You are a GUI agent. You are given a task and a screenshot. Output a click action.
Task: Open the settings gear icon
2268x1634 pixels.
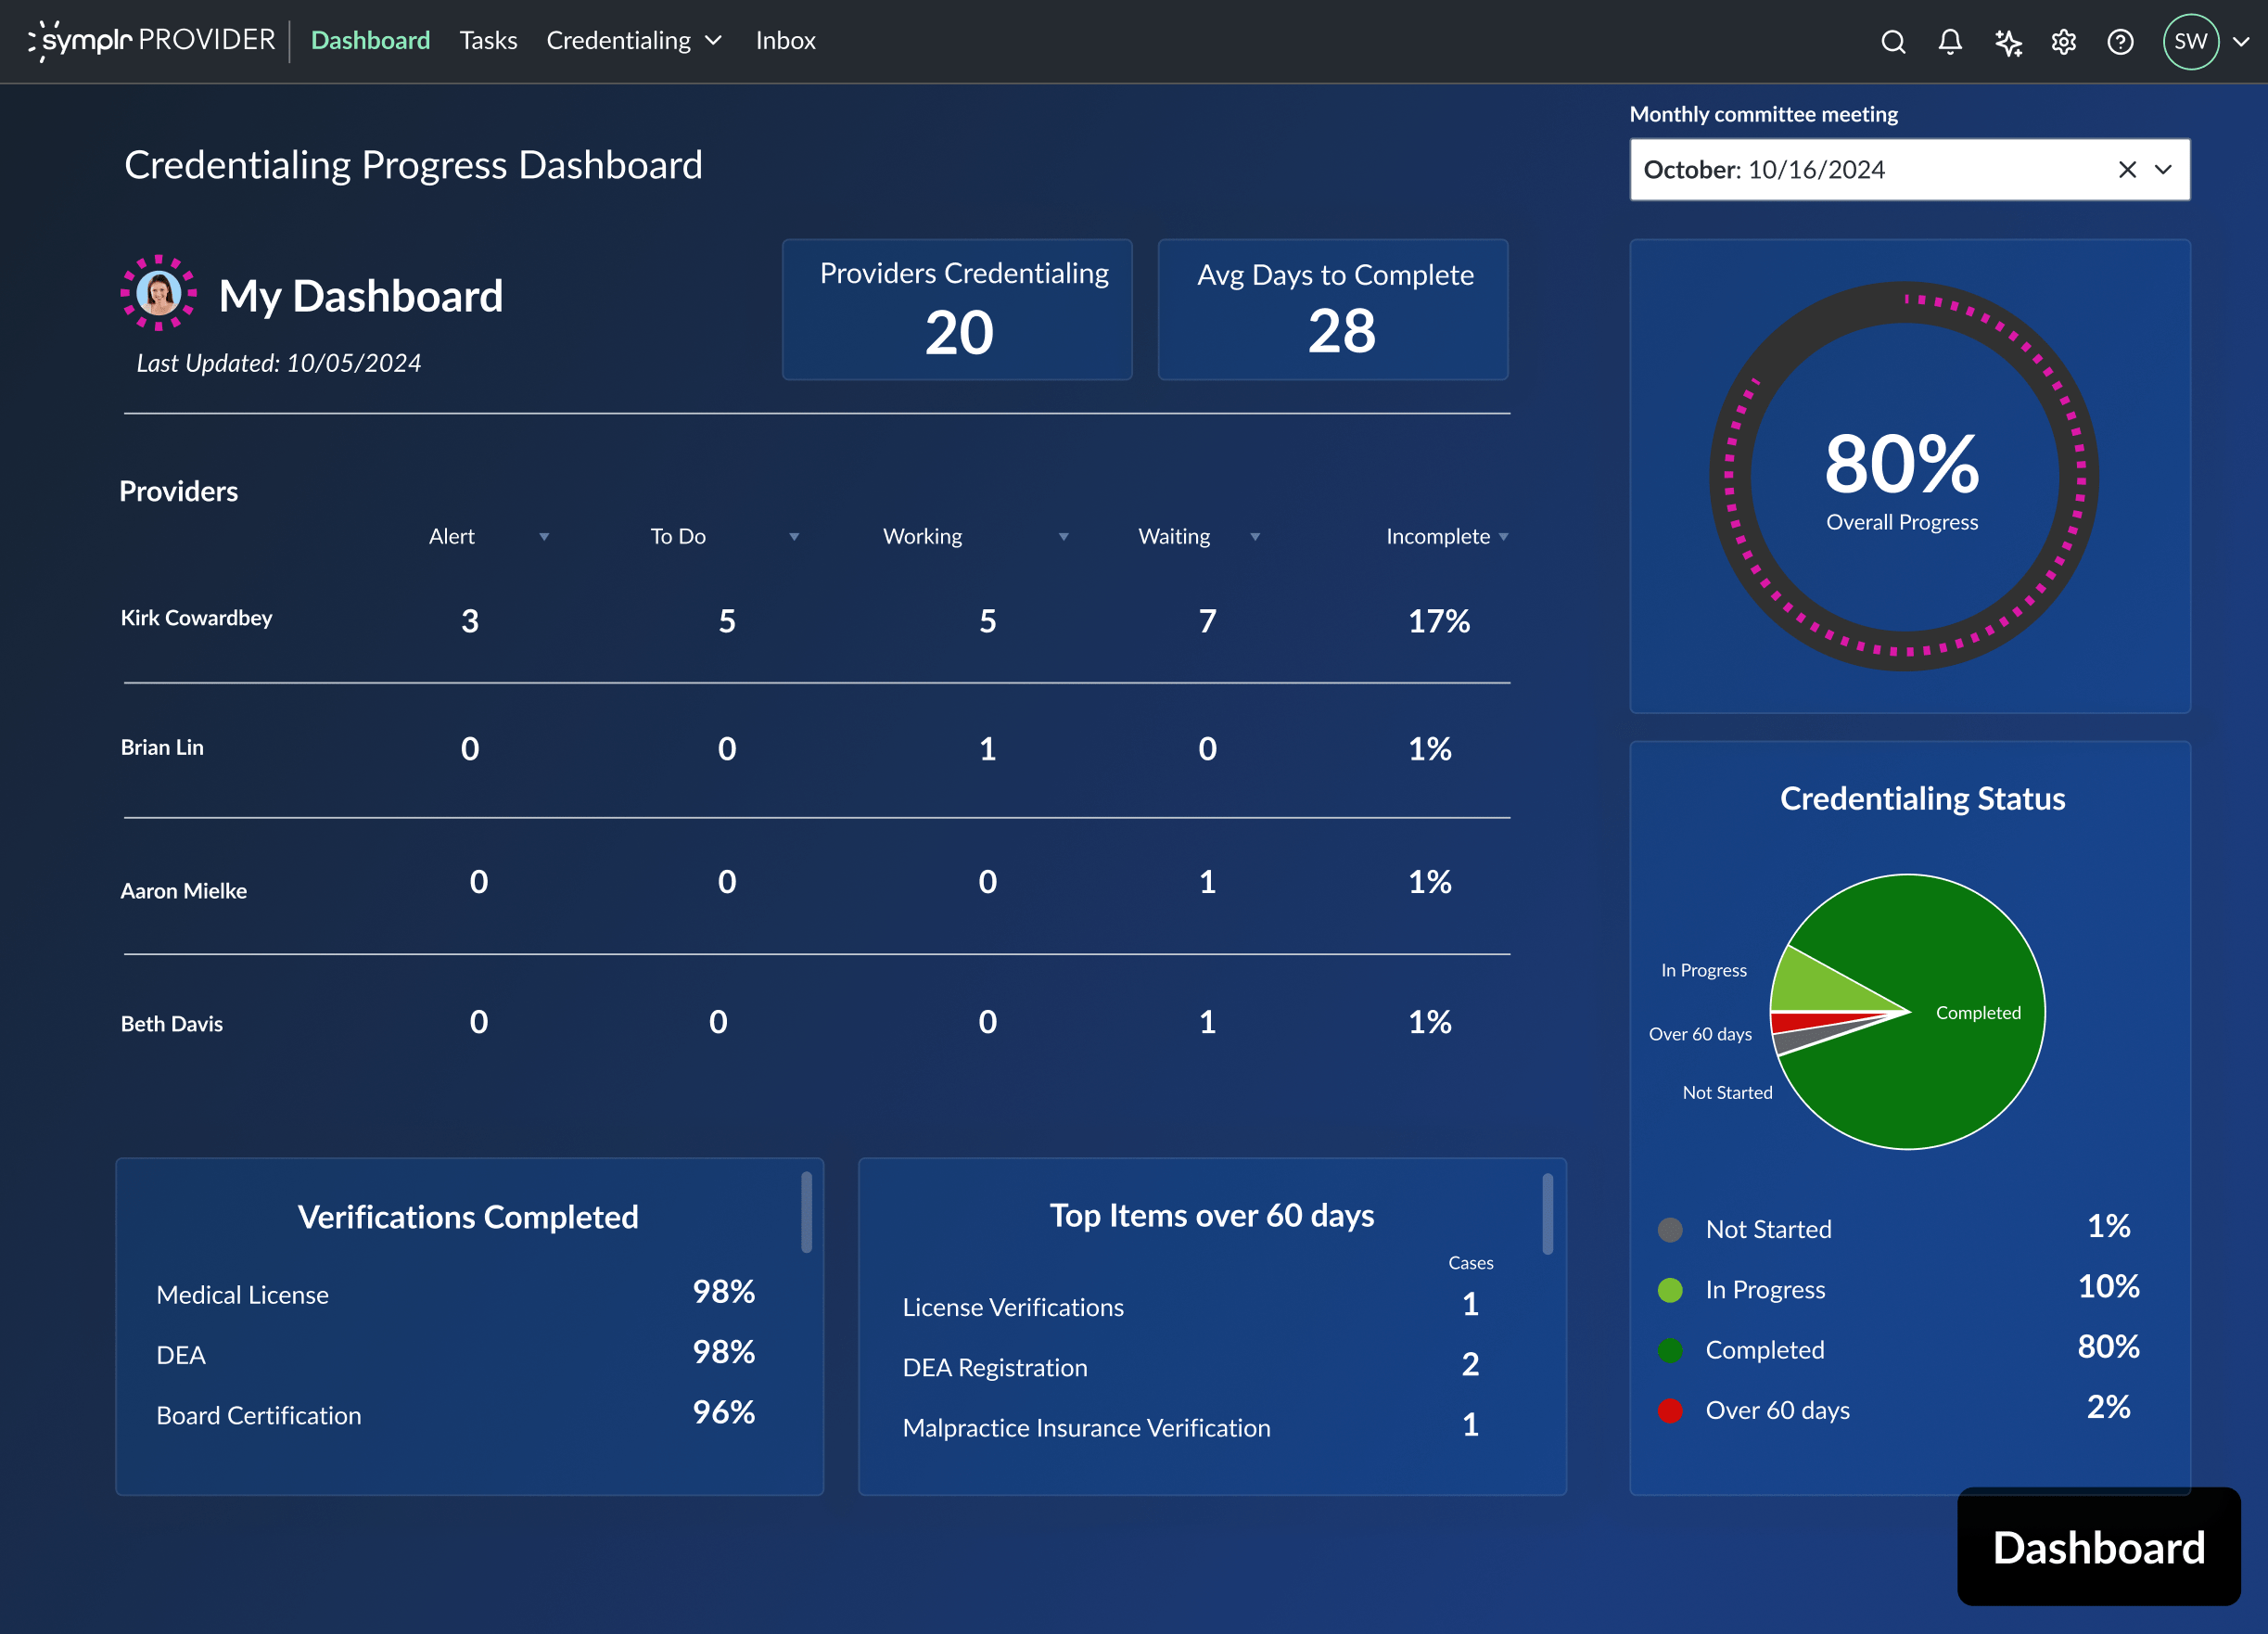pyautogui.click(x=2063, y=42)
